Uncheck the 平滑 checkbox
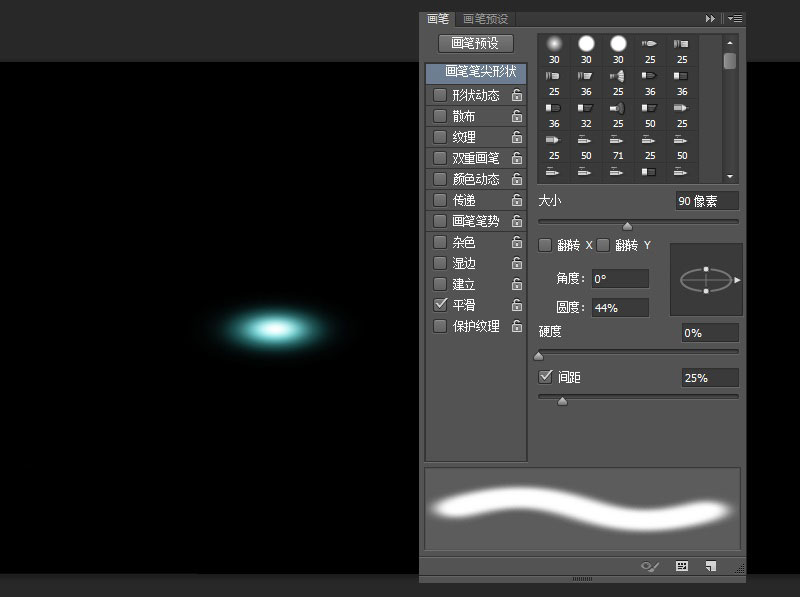 click(440, 305)
